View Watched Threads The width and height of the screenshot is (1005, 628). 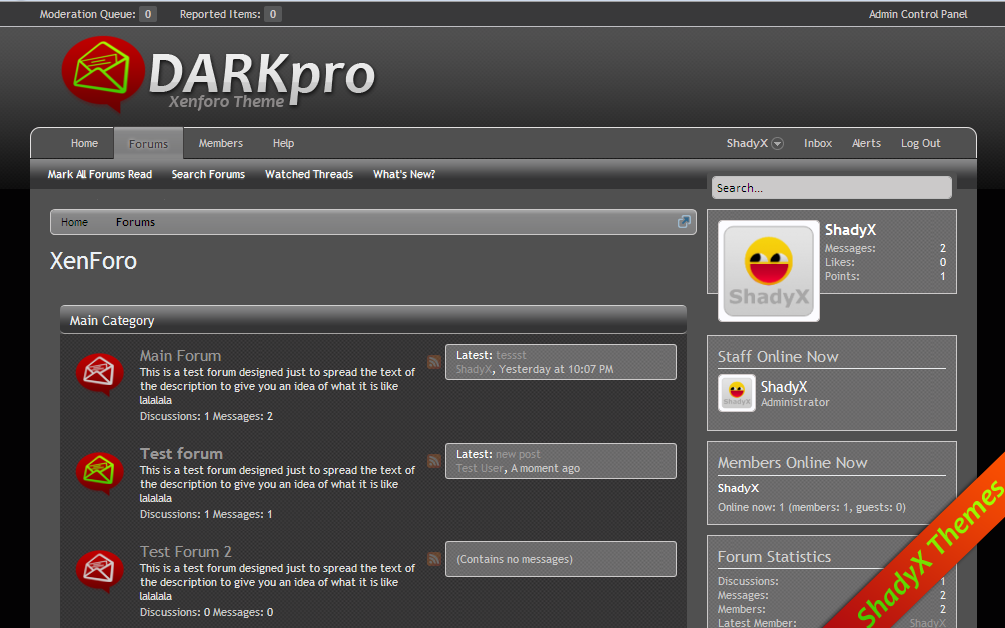click(309, 174)
